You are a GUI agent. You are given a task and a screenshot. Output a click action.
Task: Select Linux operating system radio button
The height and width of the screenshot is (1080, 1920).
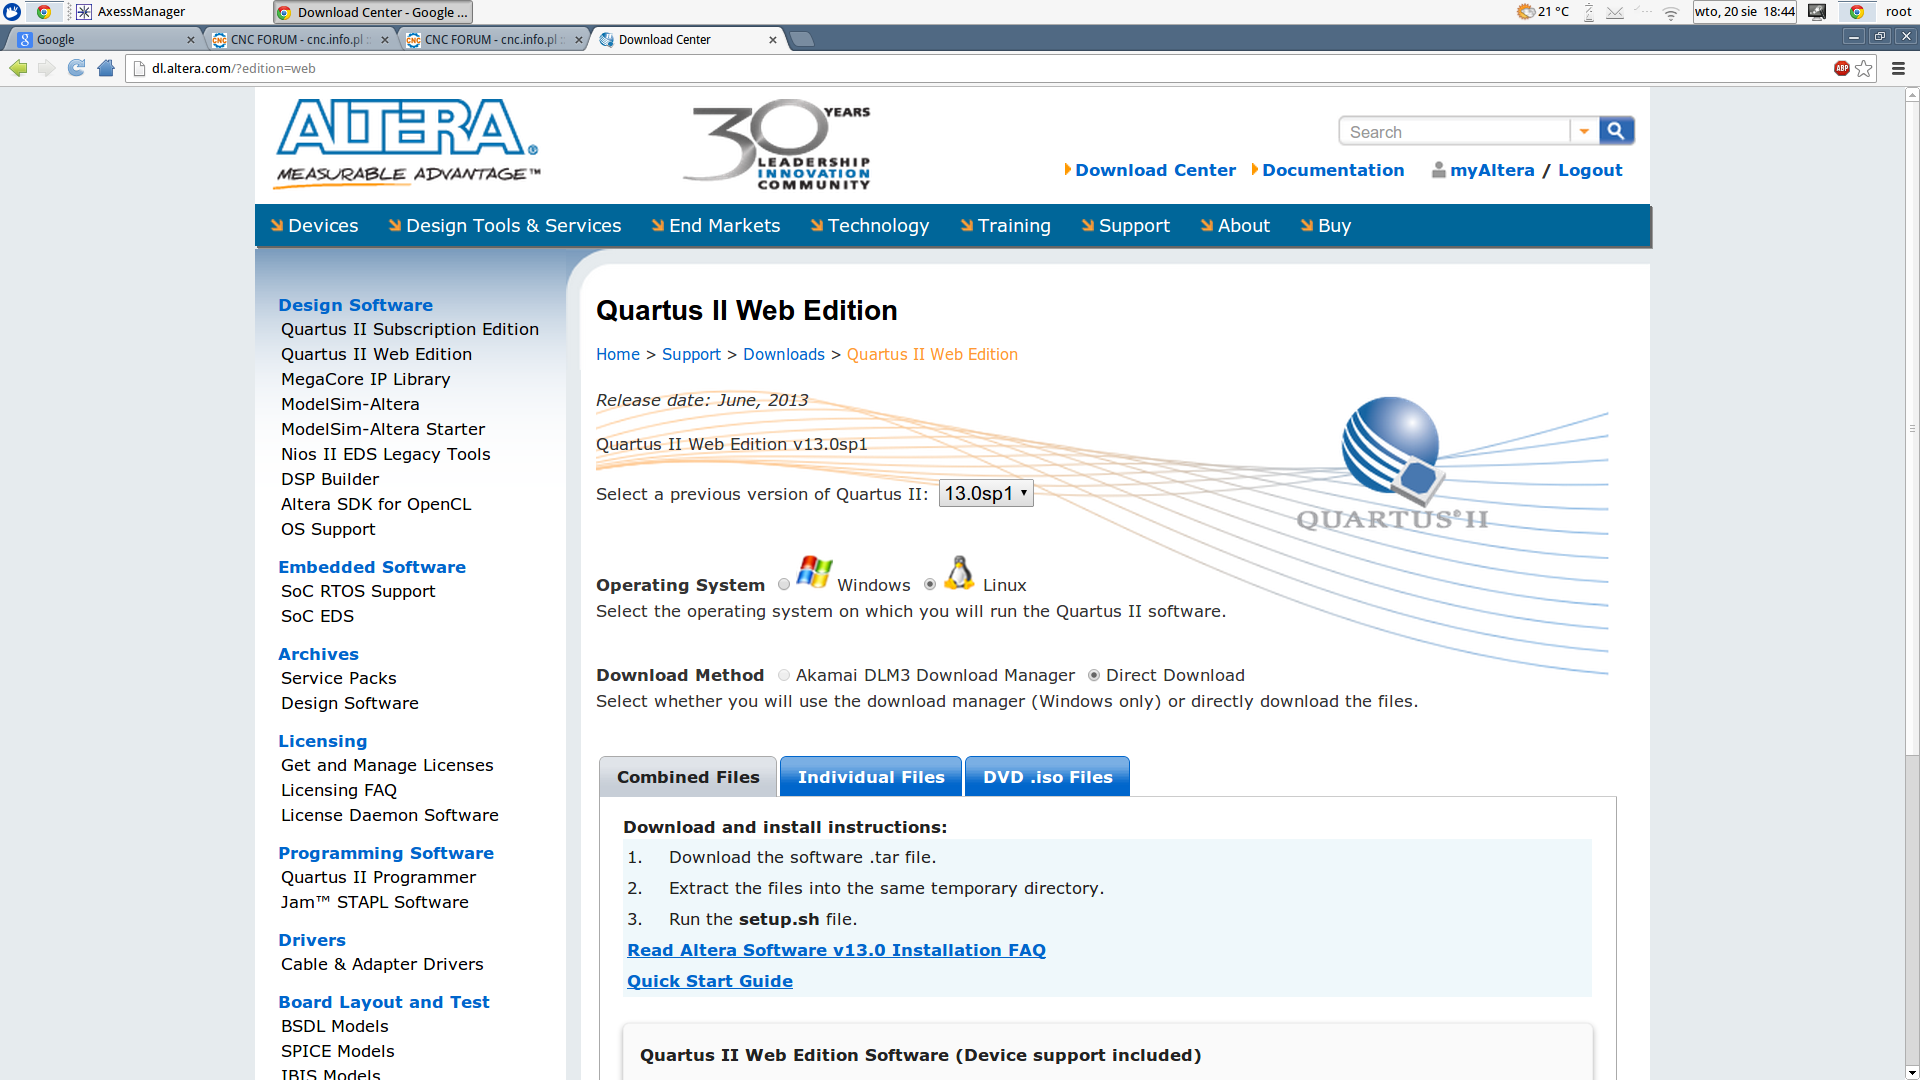[x=930, y=585]
